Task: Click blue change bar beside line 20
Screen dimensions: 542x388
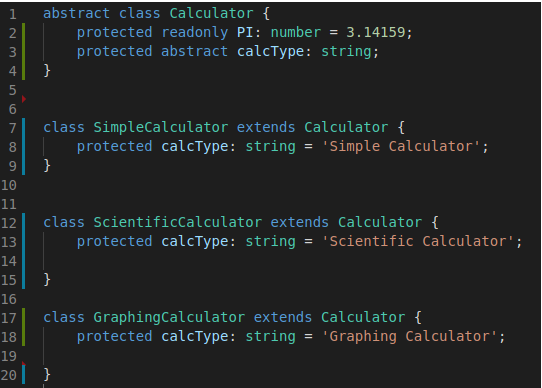Action: (x=24, y=375)
